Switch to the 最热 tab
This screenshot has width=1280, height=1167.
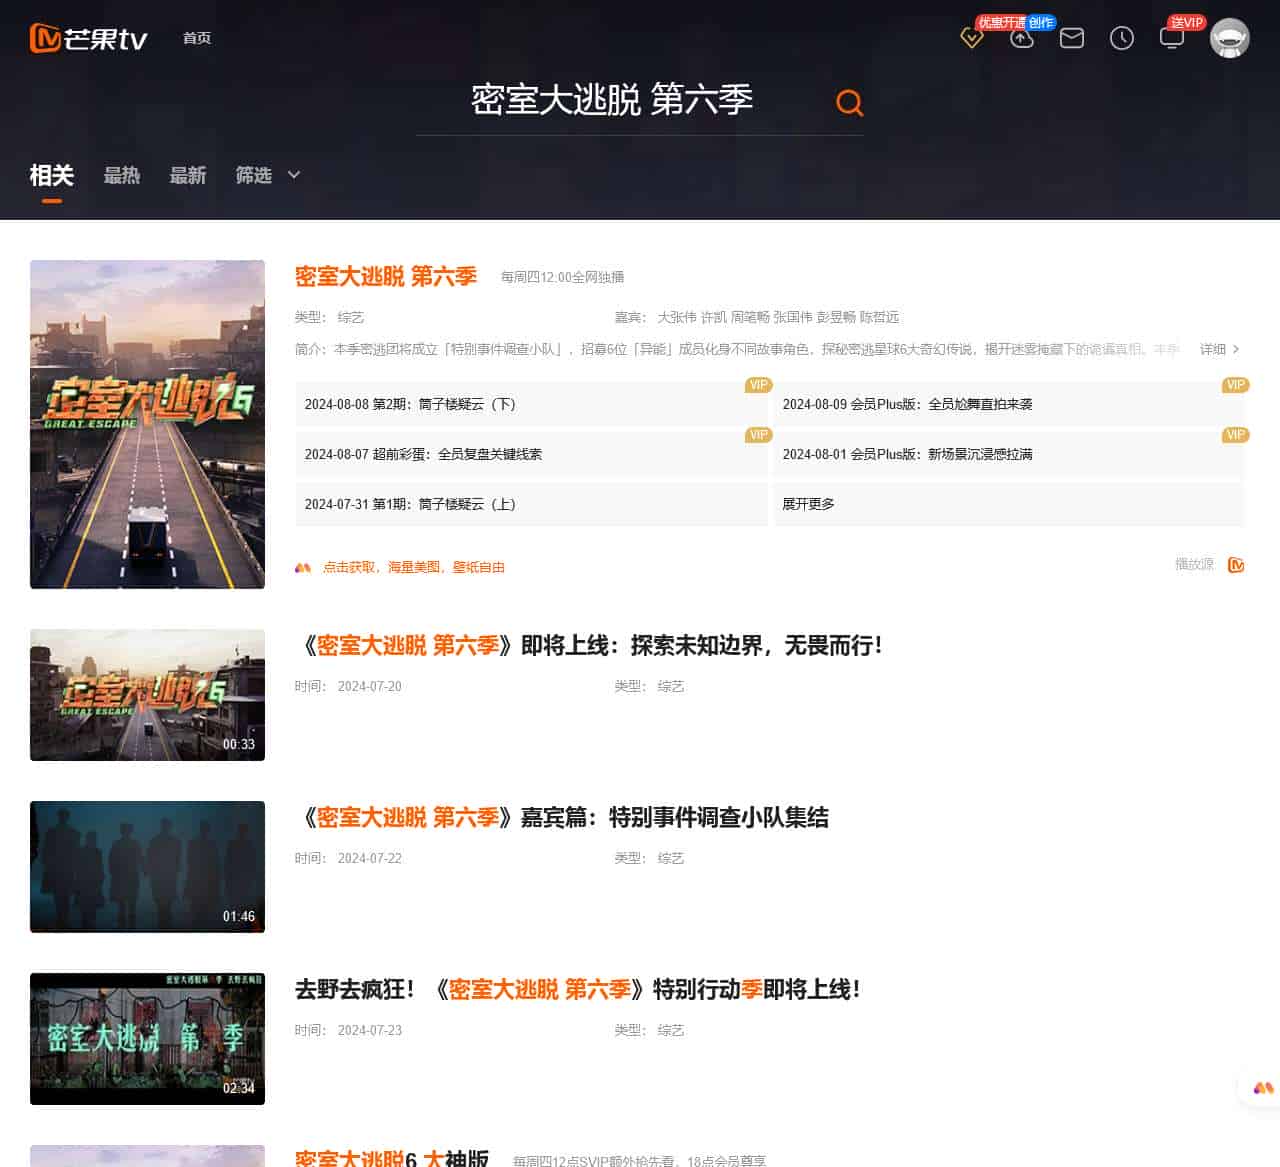[122, 175]
